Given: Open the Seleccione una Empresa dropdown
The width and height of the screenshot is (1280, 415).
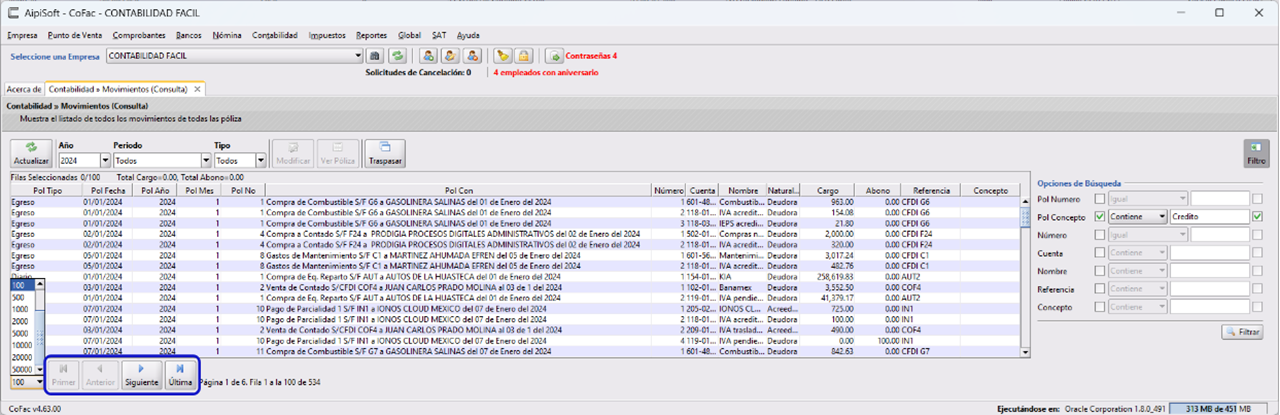Looking at the screenshot, I should click(357, 56).
